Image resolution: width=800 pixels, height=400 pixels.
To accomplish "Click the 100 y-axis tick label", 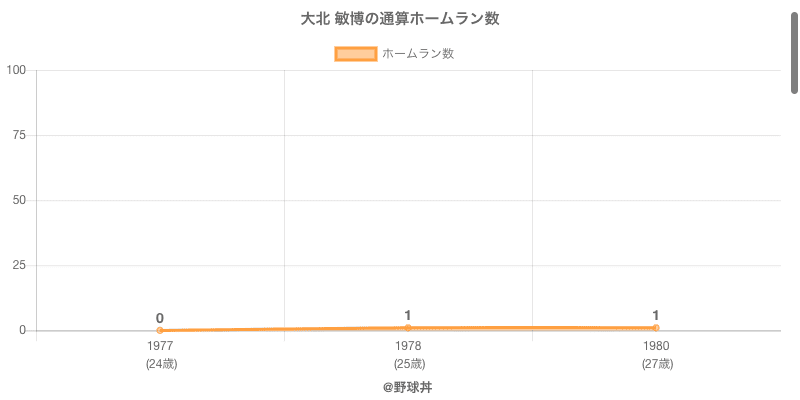I will [16, 70].
